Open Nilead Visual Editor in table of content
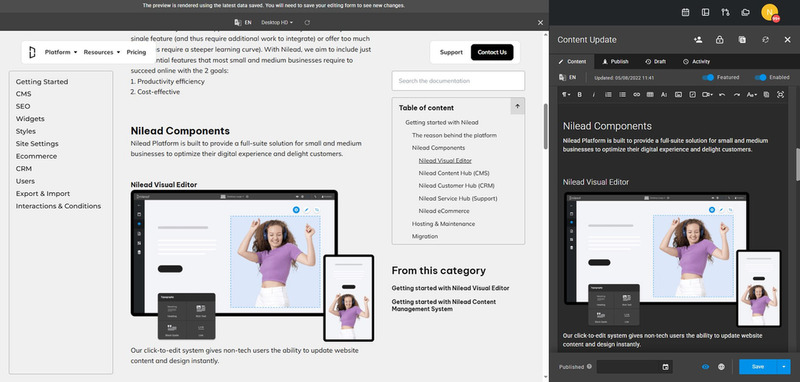This screenshot has width=800, height=382. 445,161
